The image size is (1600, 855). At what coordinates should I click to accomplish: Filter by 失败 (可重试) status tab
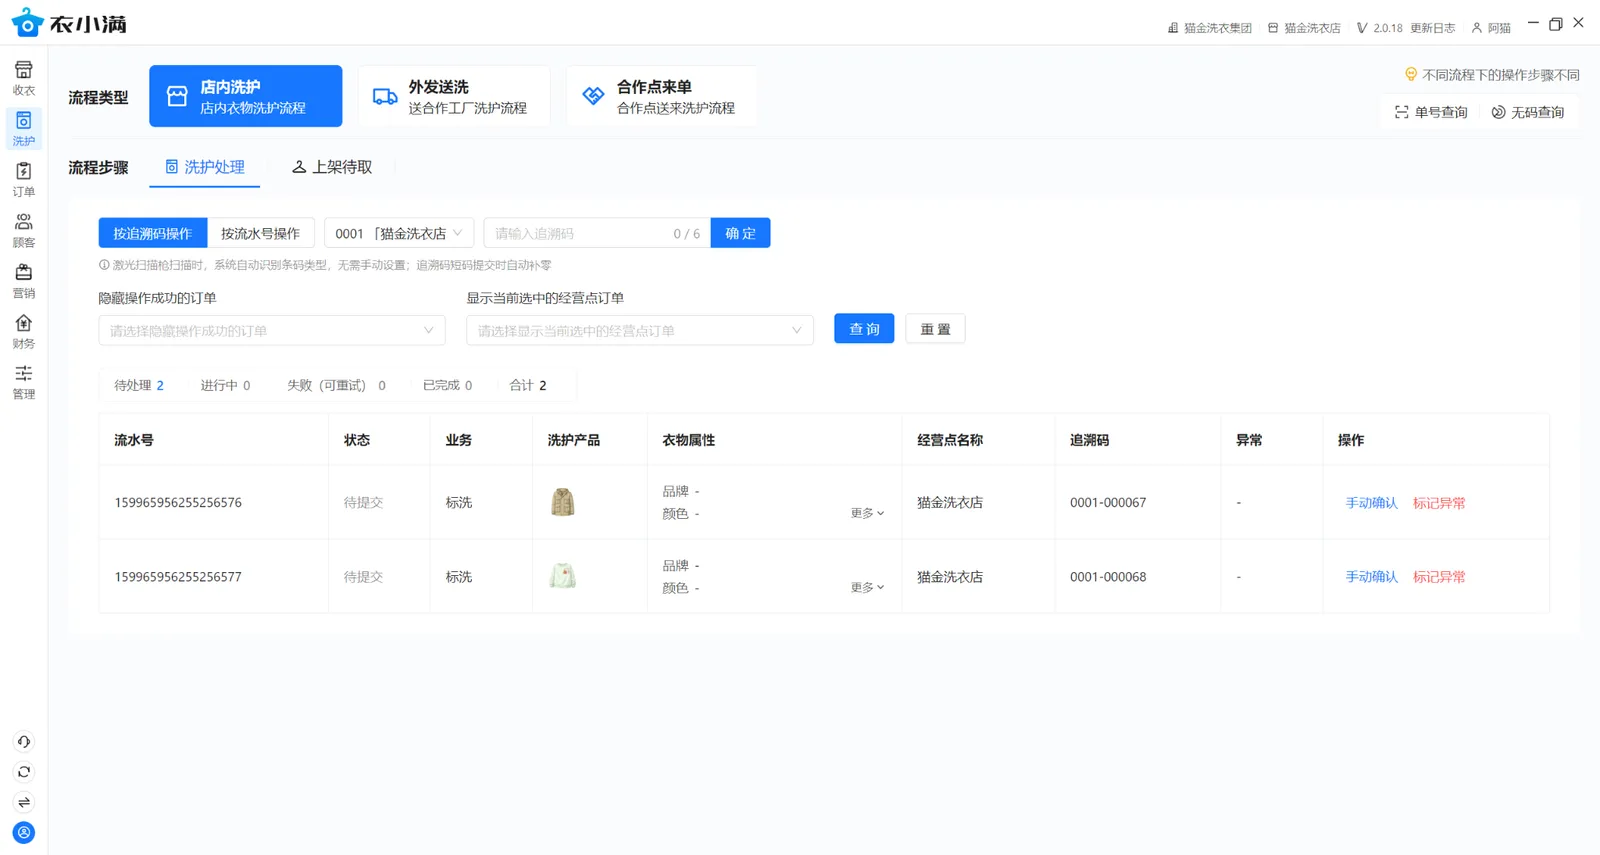[336, 385]
